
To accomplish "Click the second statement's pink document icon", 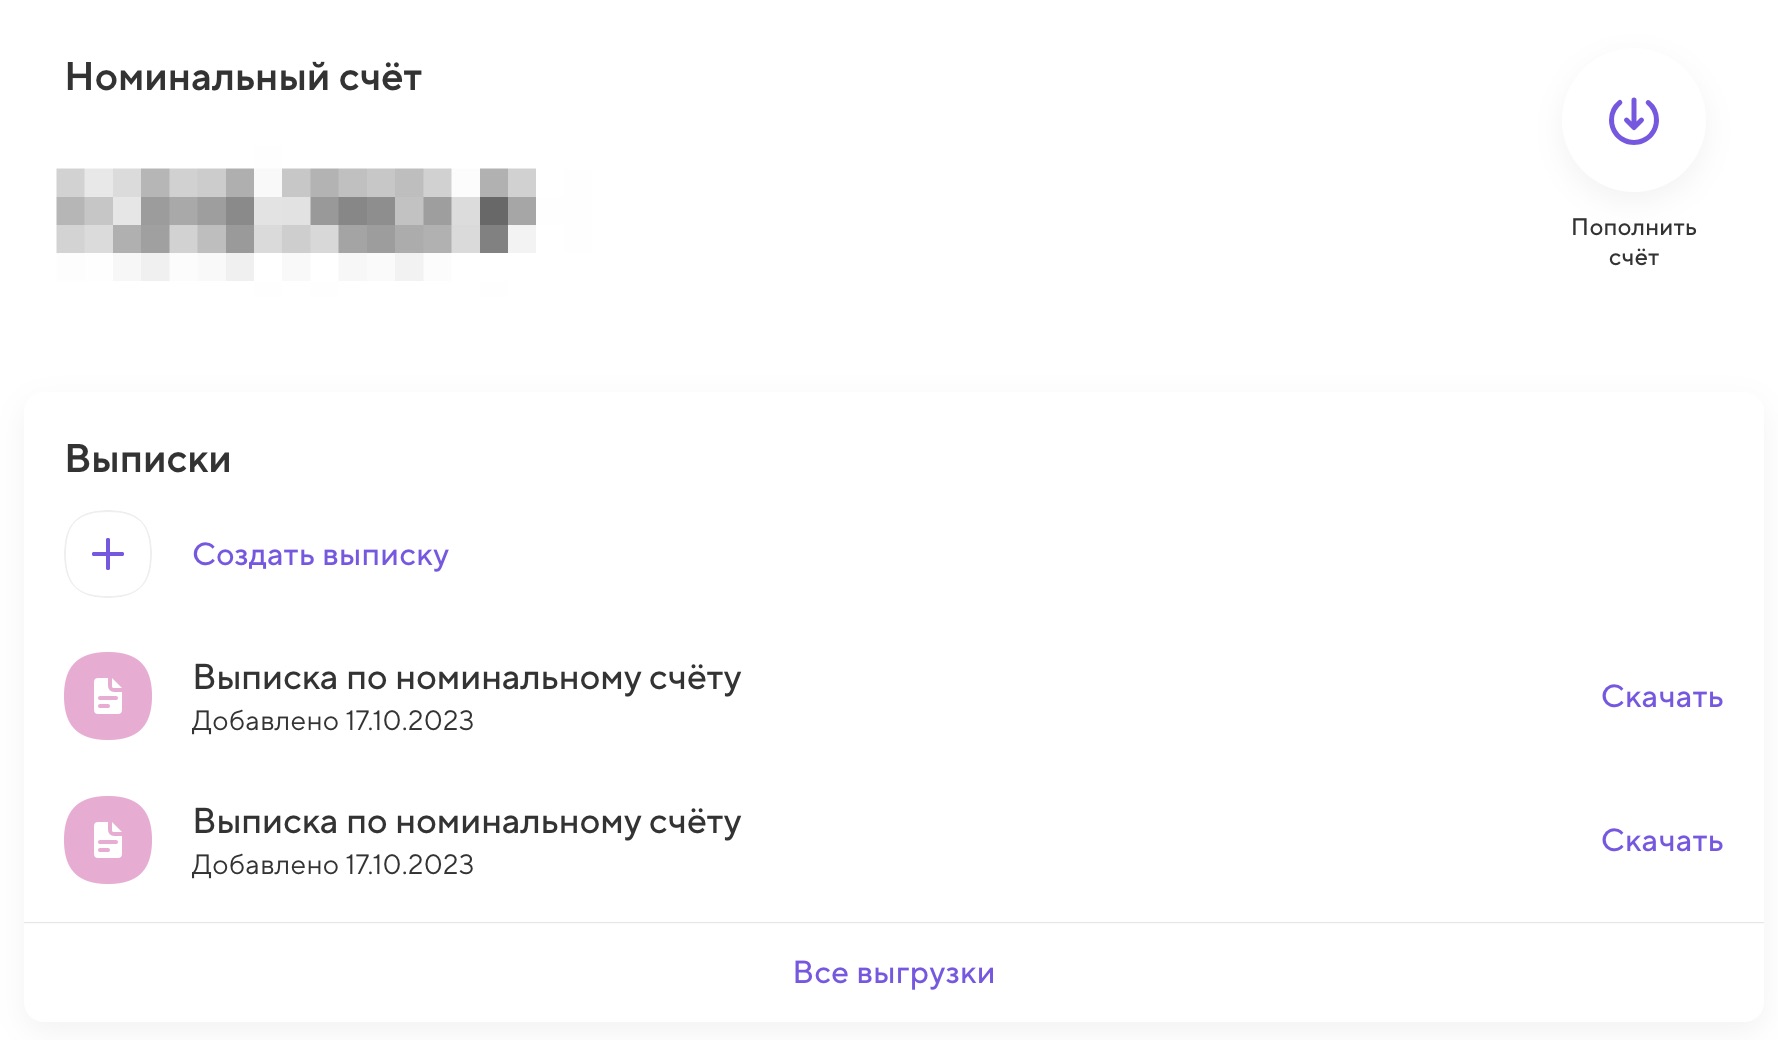I will (x=108, y=840).
